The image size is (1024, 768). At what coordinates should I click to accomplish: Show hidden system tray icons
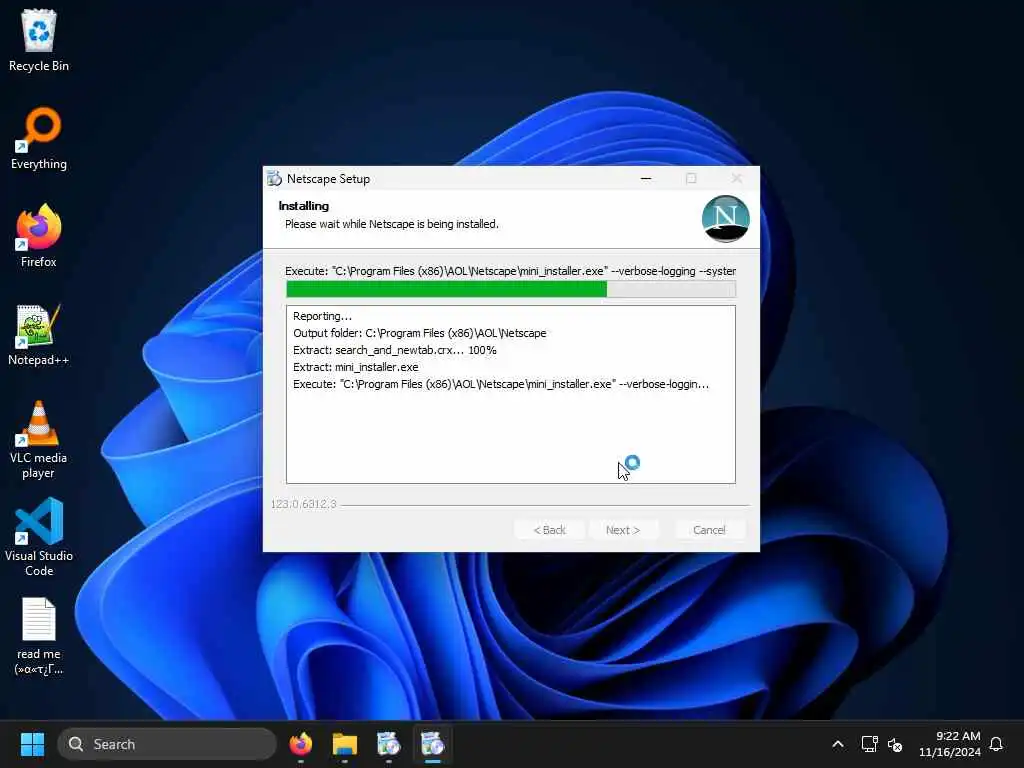pos(838,744)
